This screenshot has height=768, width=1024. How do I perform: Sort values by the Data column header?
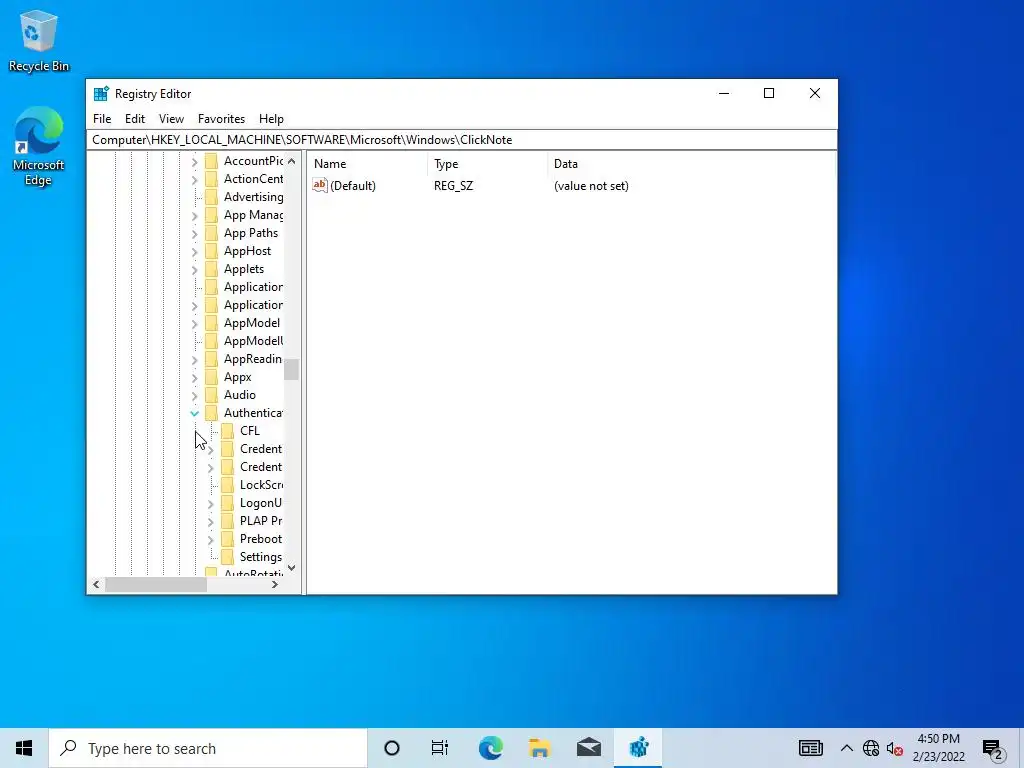[691, 164]
